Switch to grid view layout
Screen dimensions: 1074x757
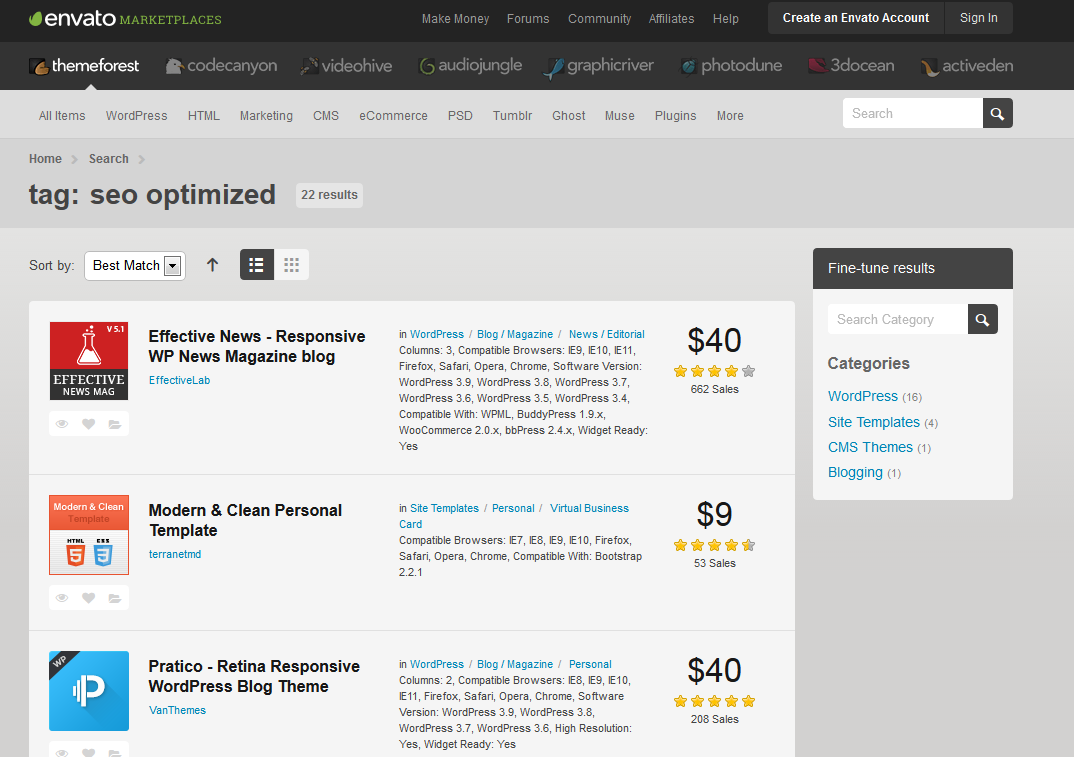[291, 265]
